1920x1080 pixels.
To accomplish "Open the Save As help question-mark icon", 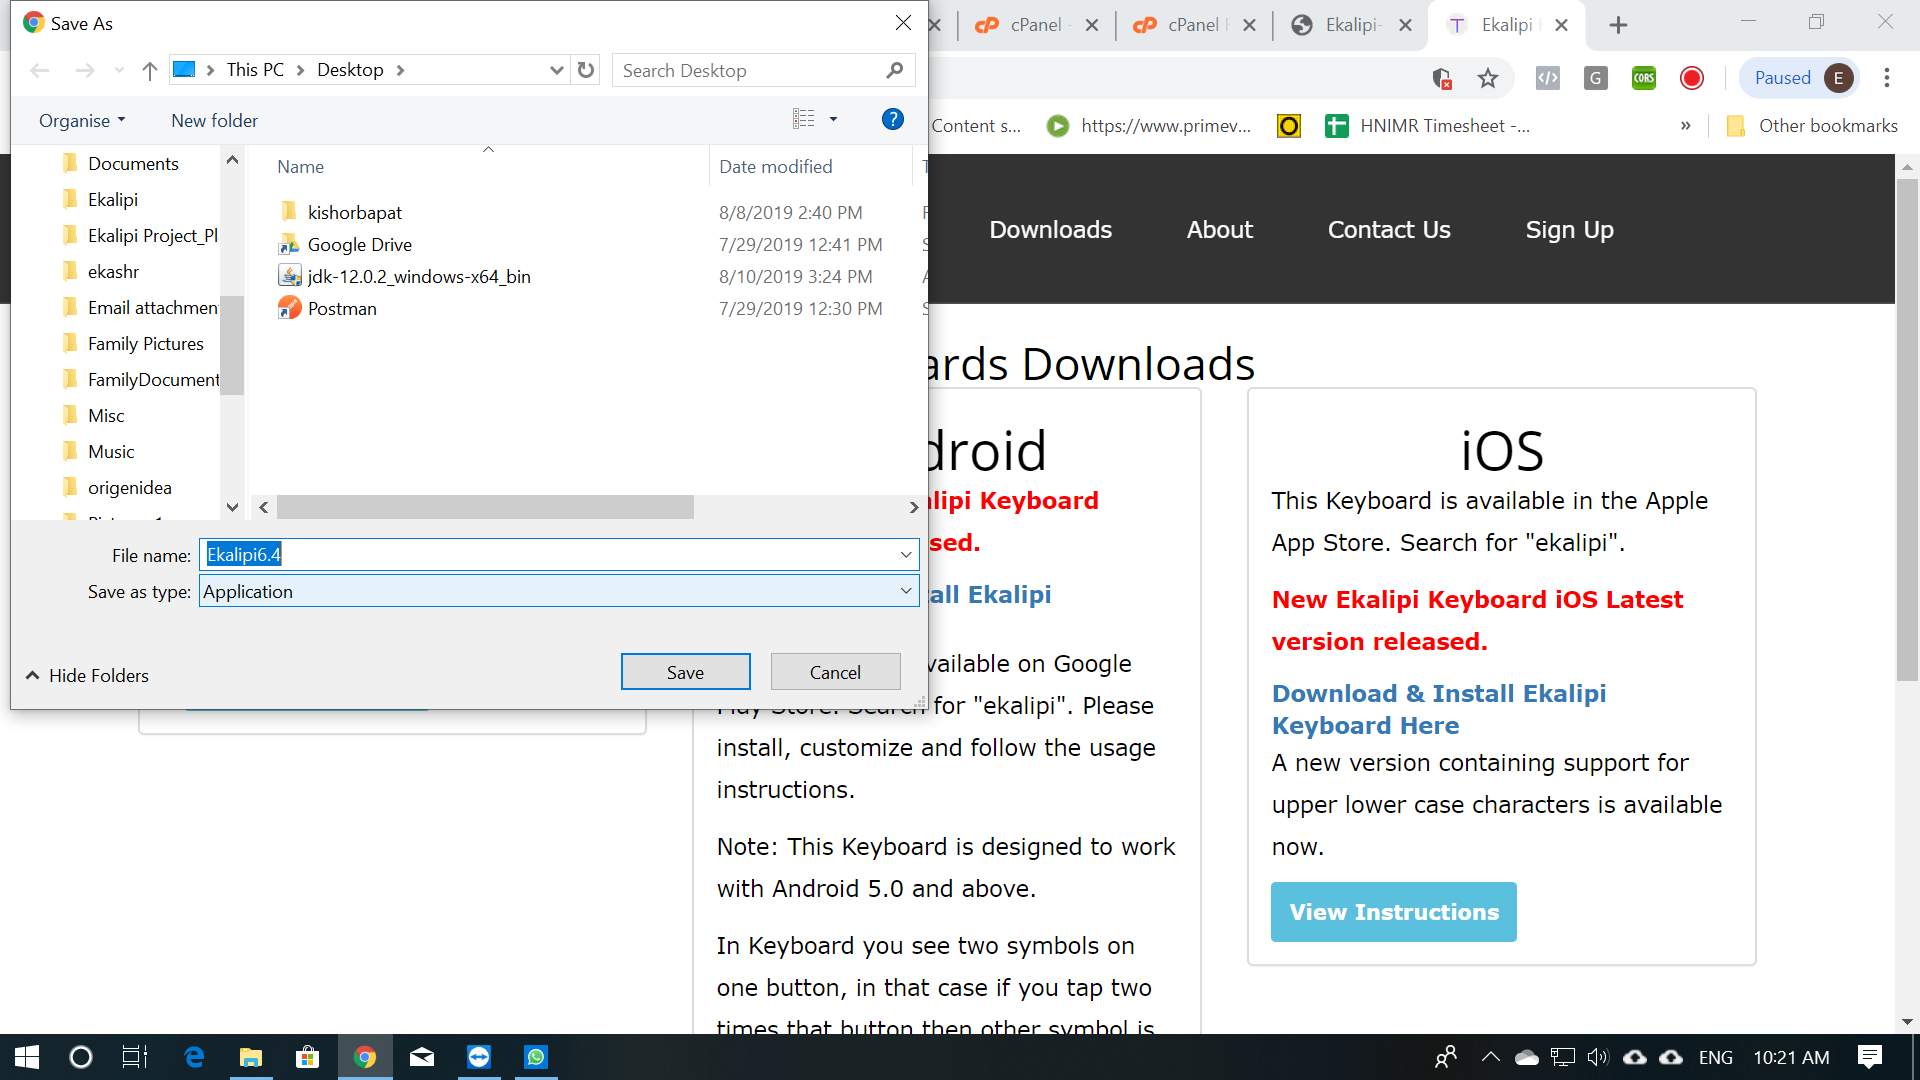I will coord(892,120).
